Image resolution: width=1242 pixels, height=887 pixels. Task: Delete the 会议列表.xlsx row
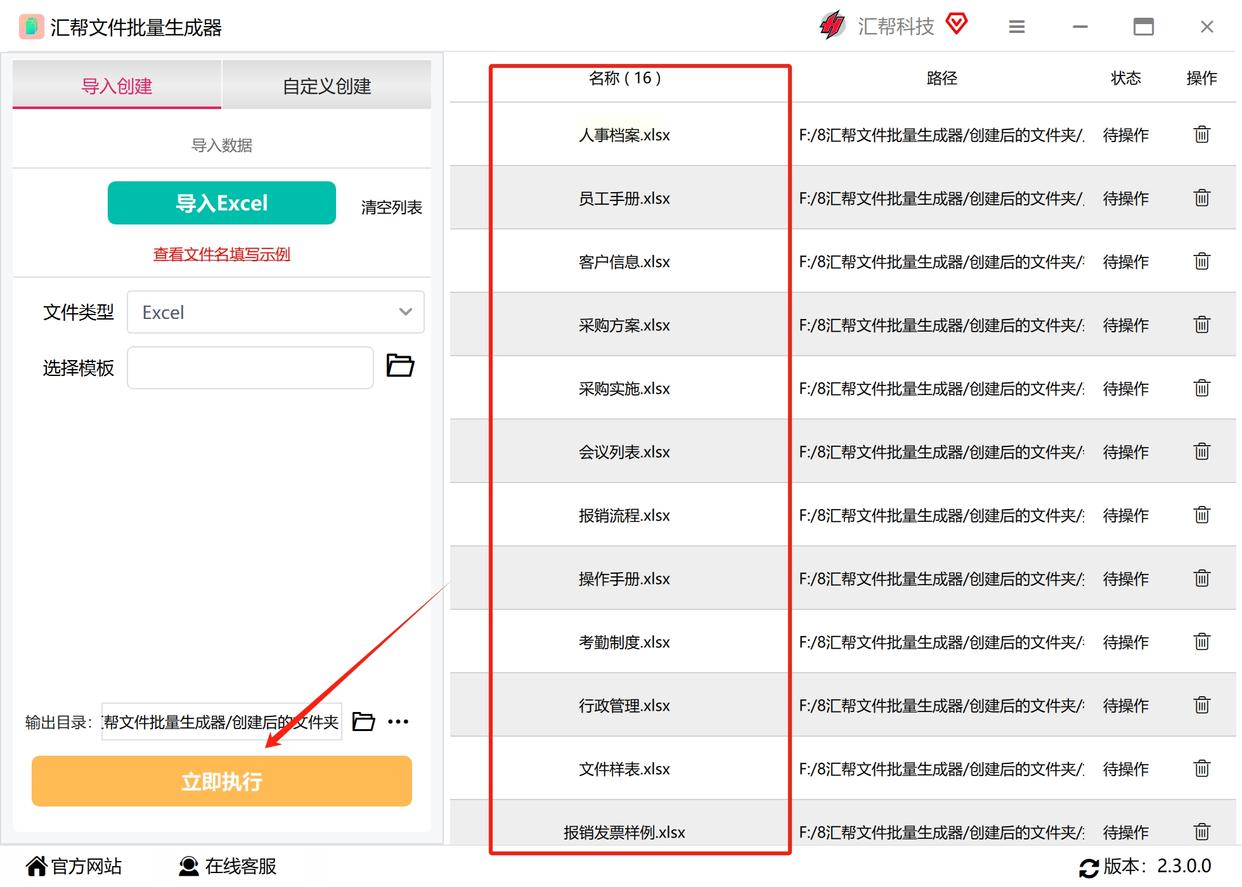(1202, 451)
